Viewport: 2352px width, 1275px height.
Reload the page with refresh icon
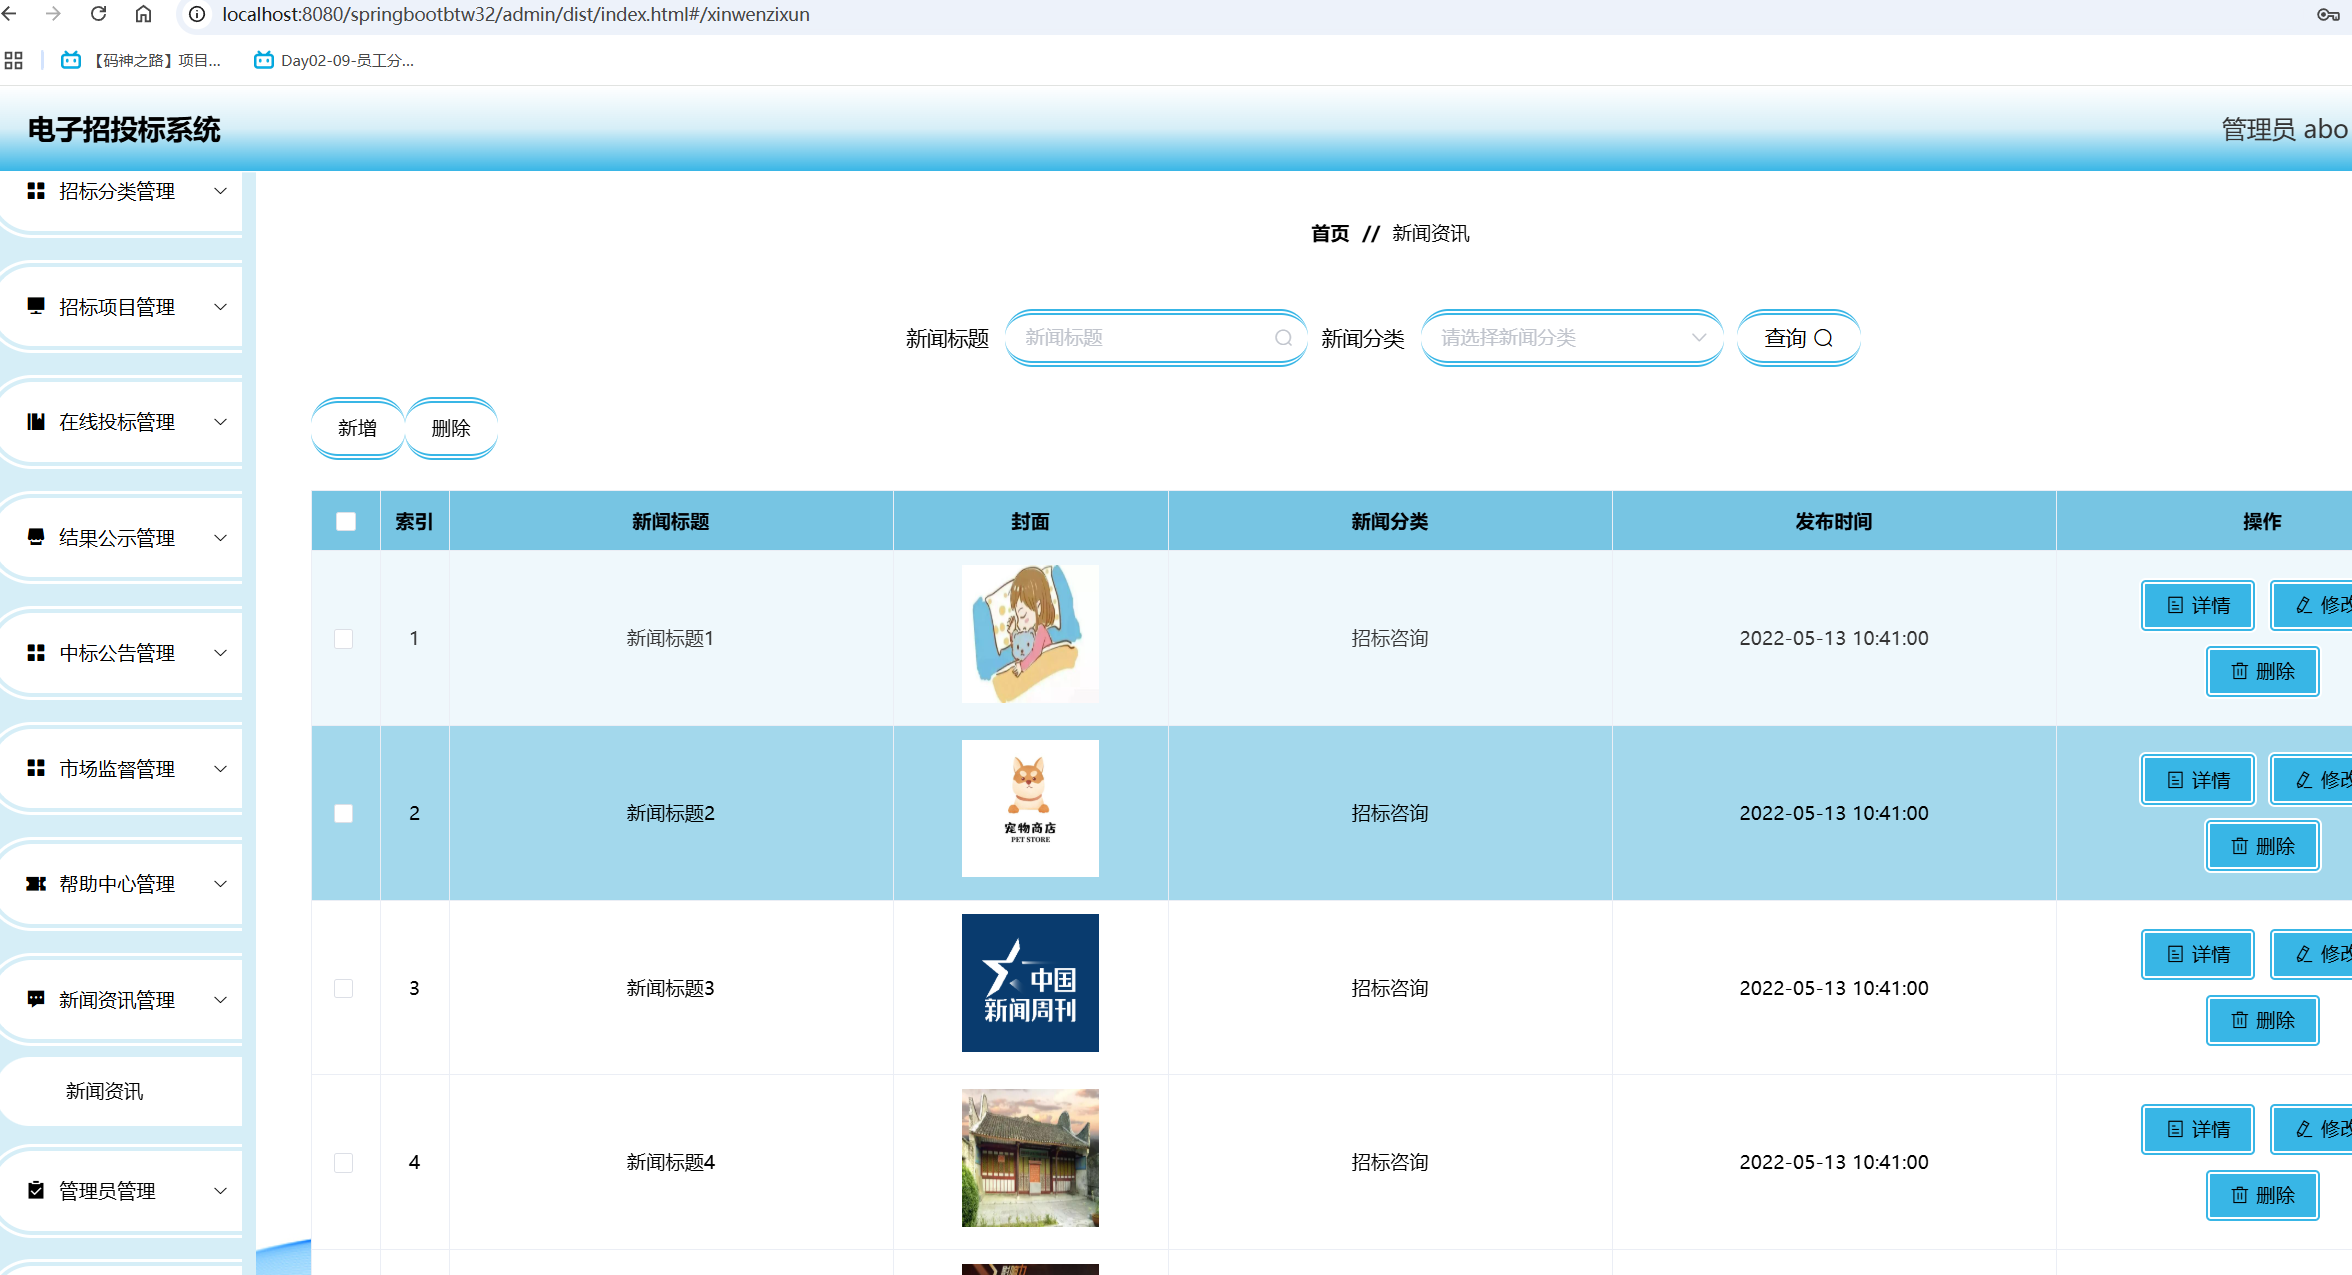point(98,14)
